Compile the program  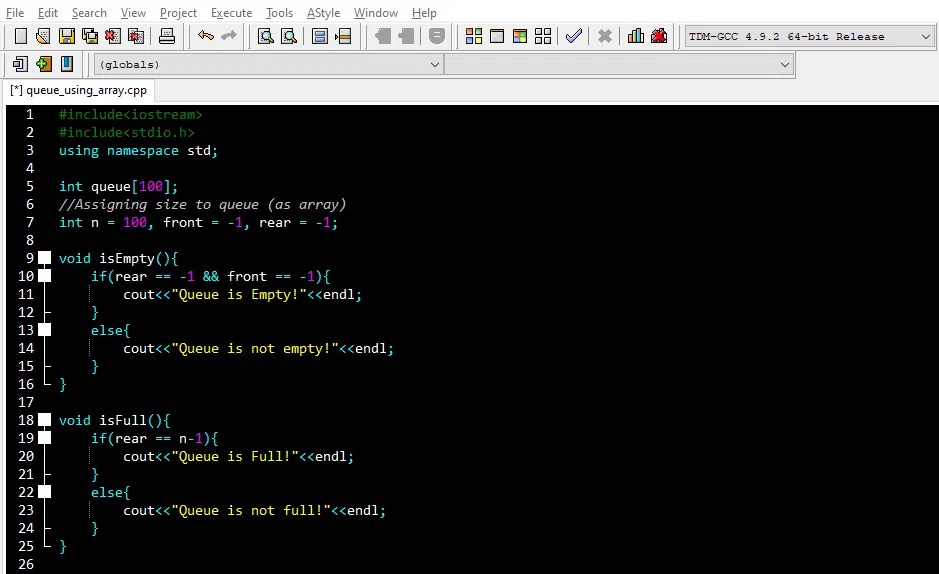(474, 37)
